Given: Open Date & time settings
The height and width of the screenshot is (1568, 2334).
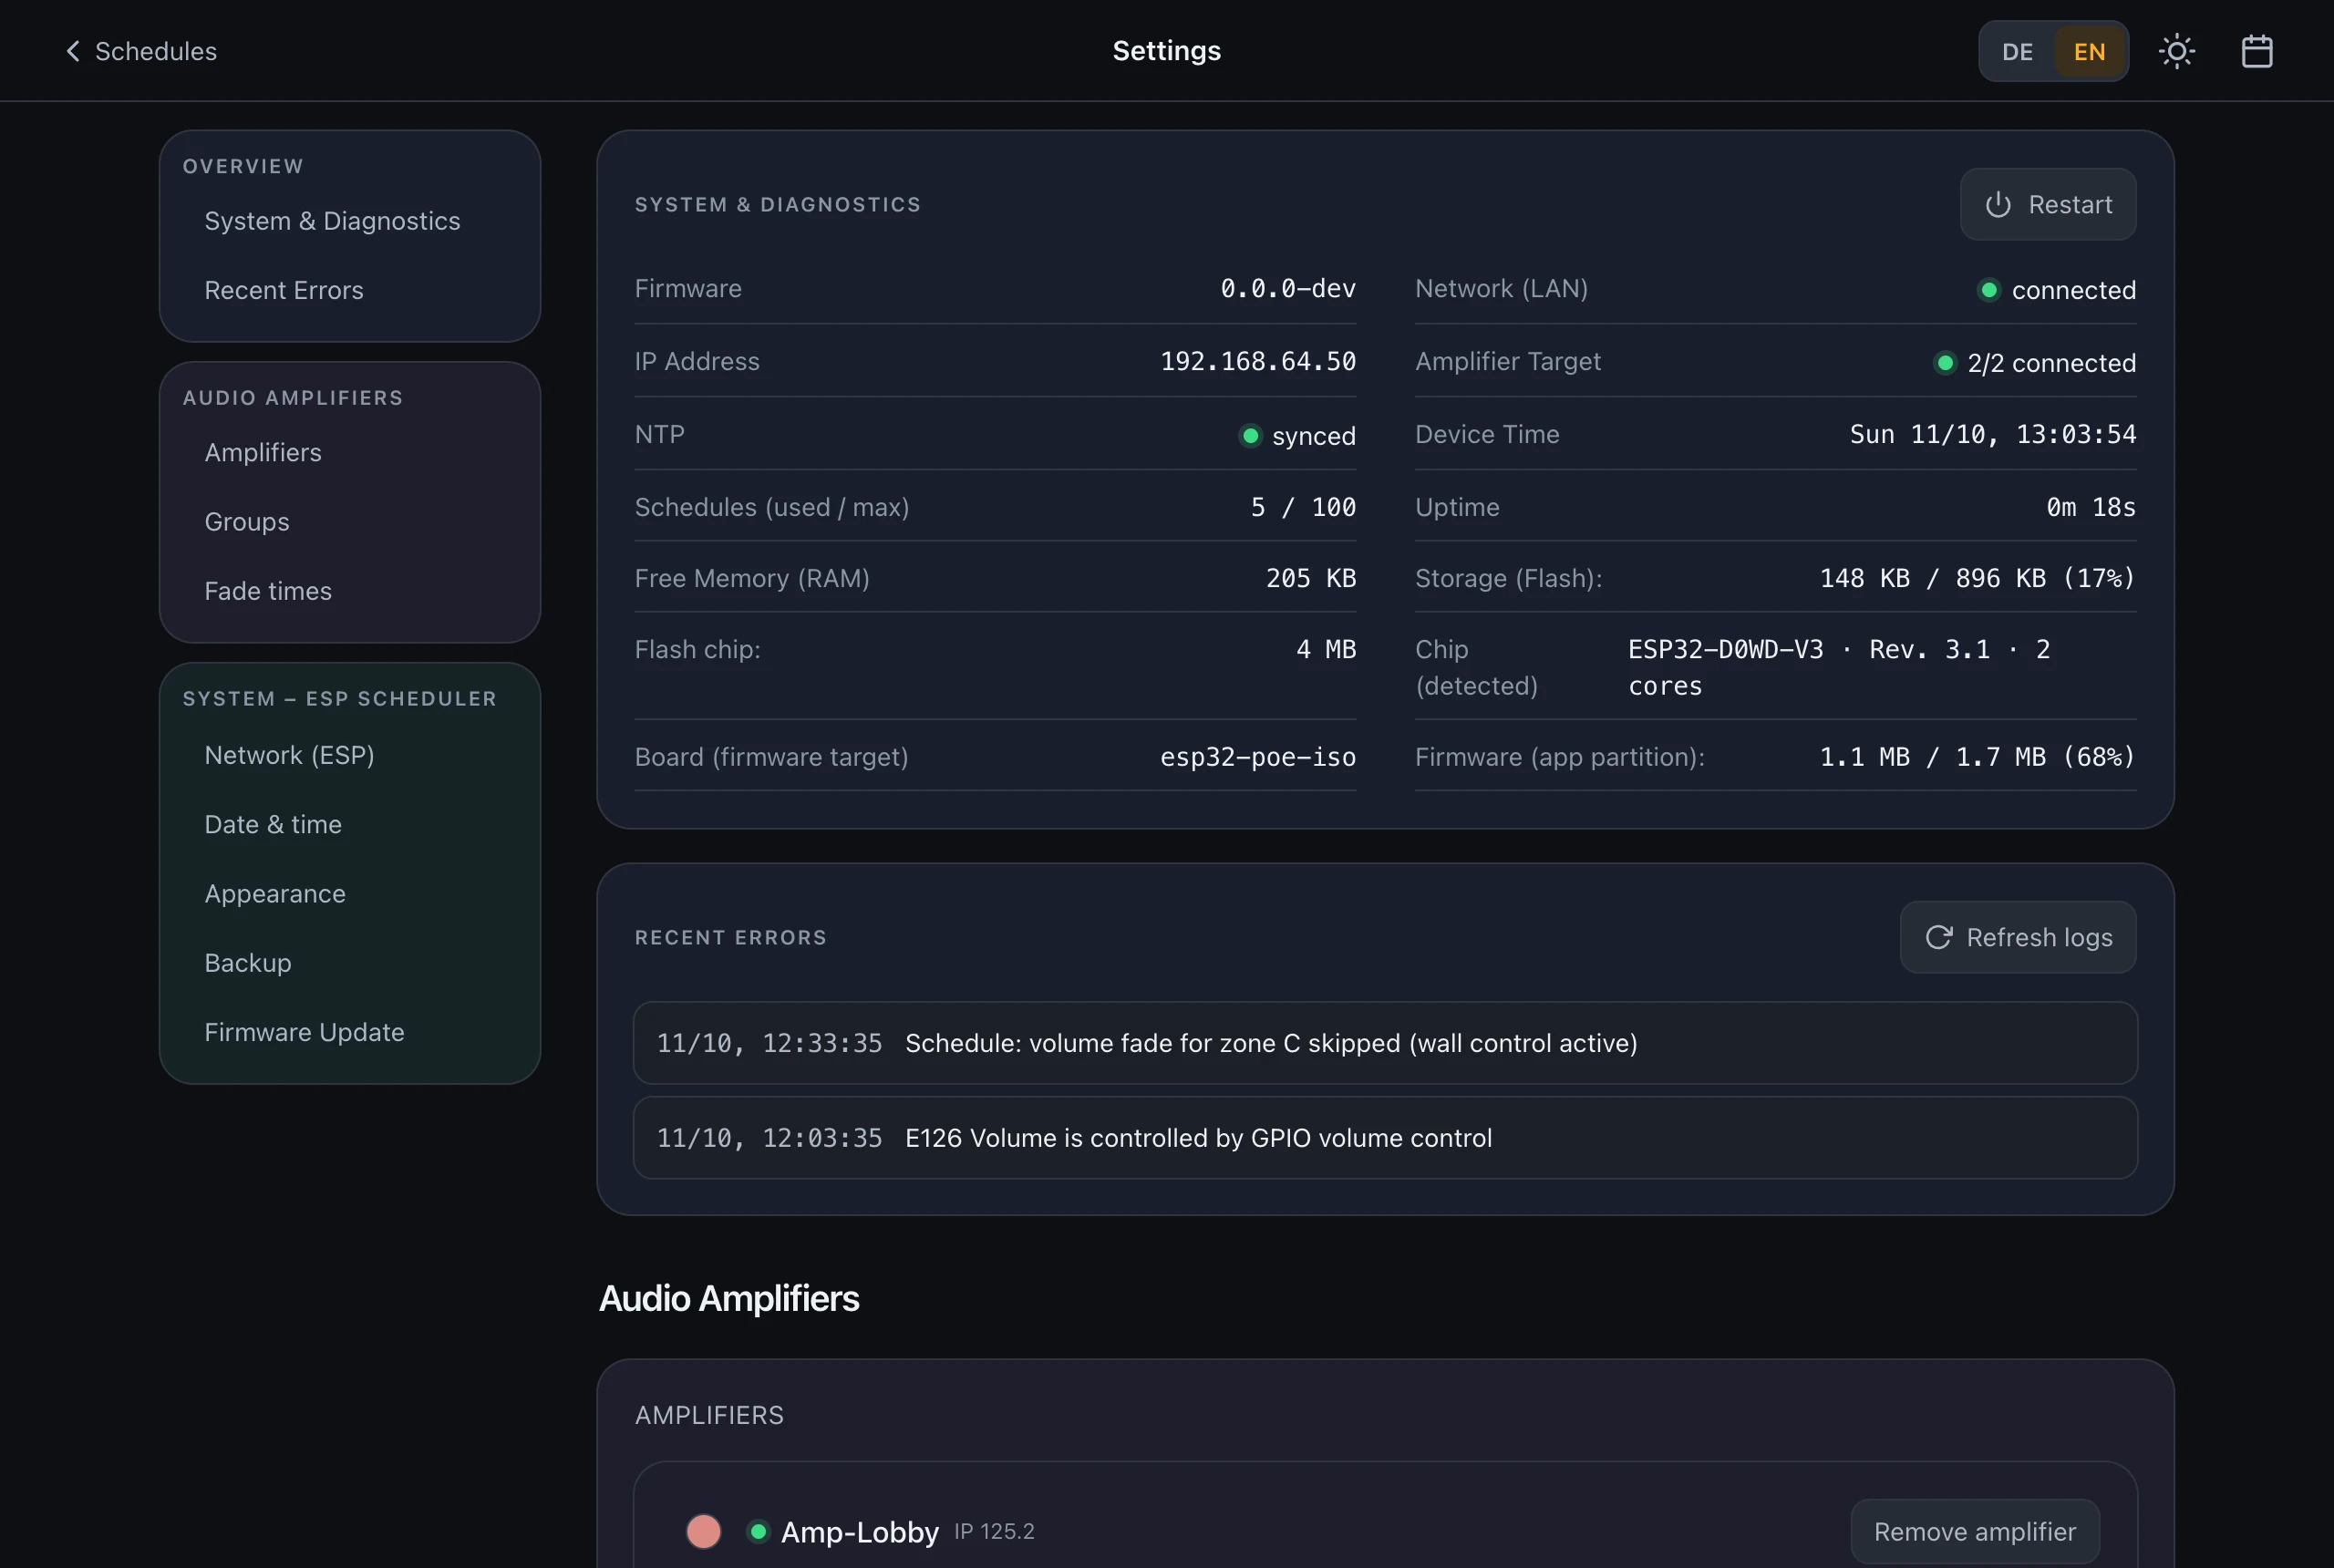Looking at the screenshot, I should pos(273,824).
